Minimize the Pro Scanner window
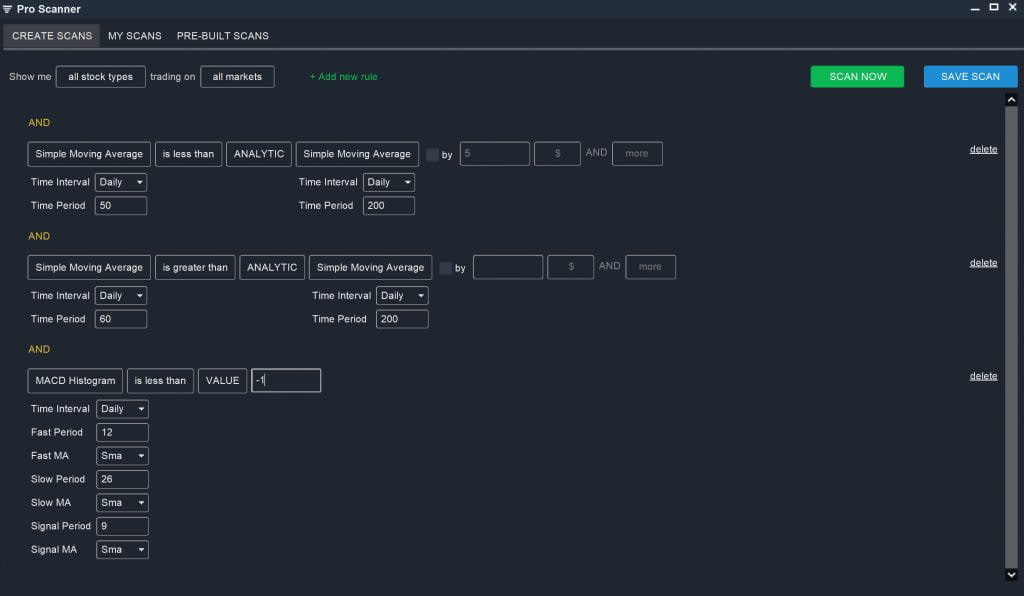The width and height of the screenshot is (1024, 596). [974, 8]
